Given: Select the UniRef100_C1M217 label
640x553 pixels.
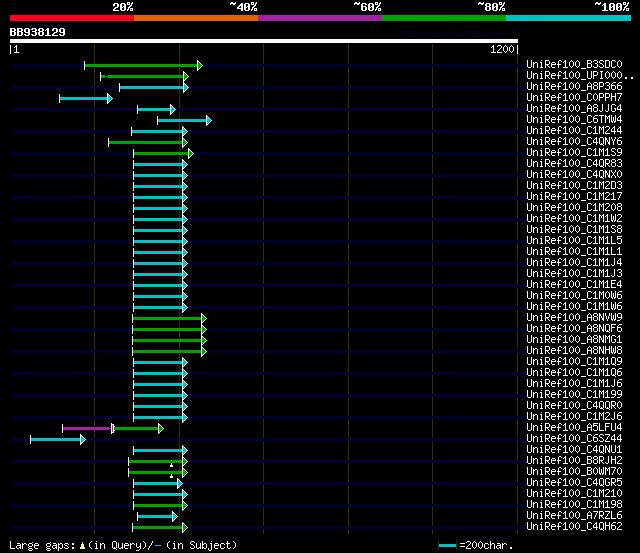Looking at the screenshot, I should 574,197.
